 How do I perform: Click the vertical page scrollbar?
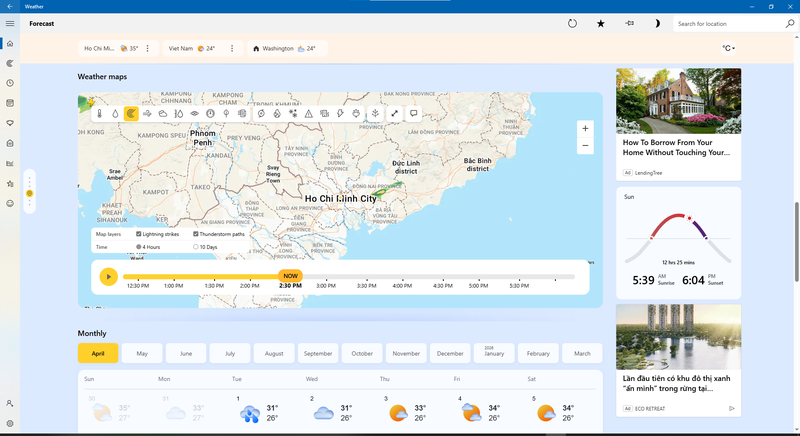point(796,242)
